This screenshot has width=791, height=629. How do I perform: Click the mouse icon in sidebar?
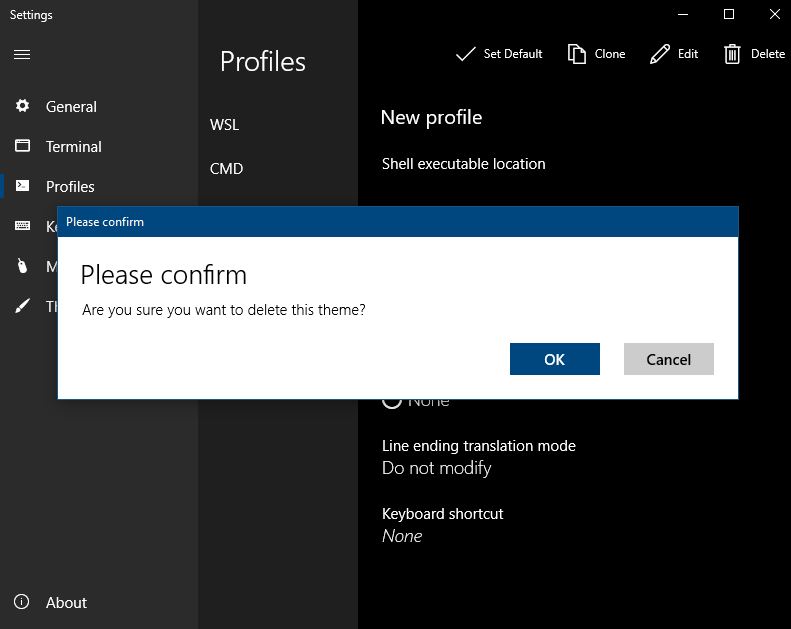pyautogui.click(x=22, y=265)
